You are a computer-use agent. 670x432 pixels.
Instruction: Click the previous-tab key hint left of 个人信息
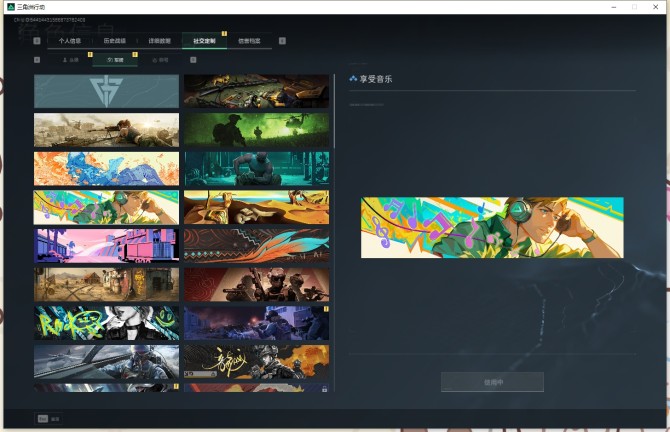pyautogui.click(x=37, y=41)
